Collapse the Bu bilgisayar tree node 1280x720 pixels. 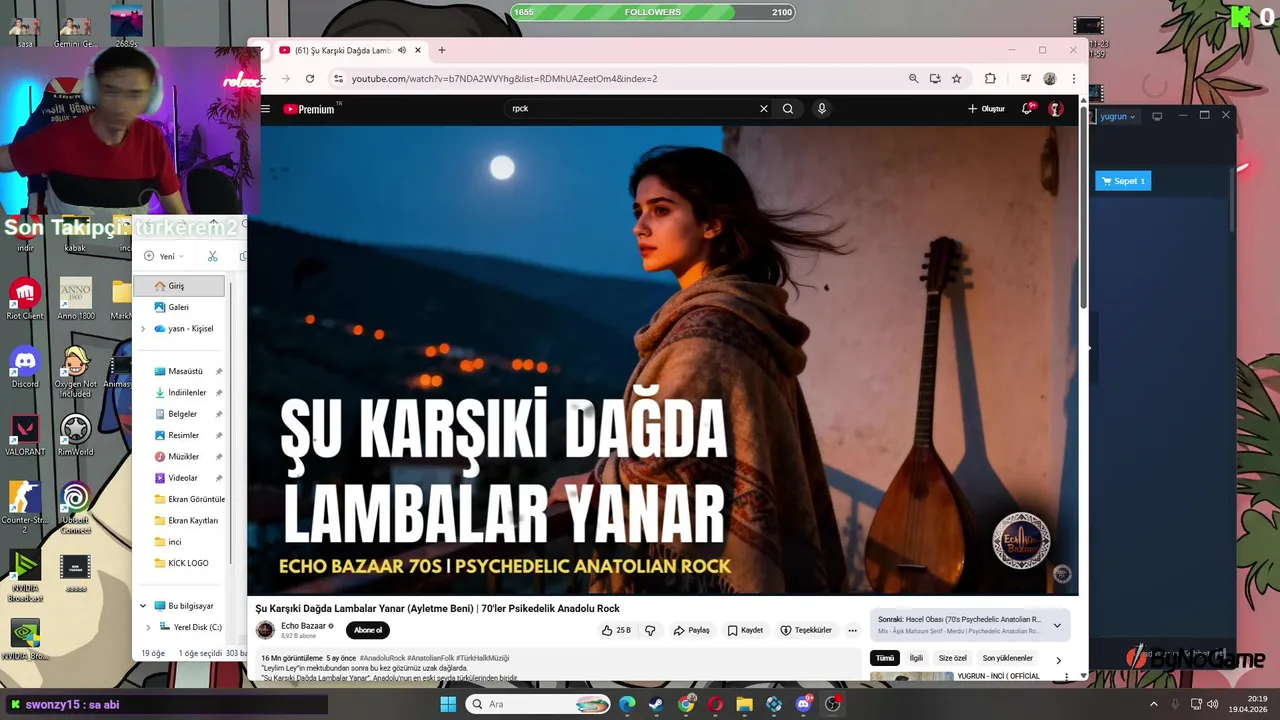(143, 606)
